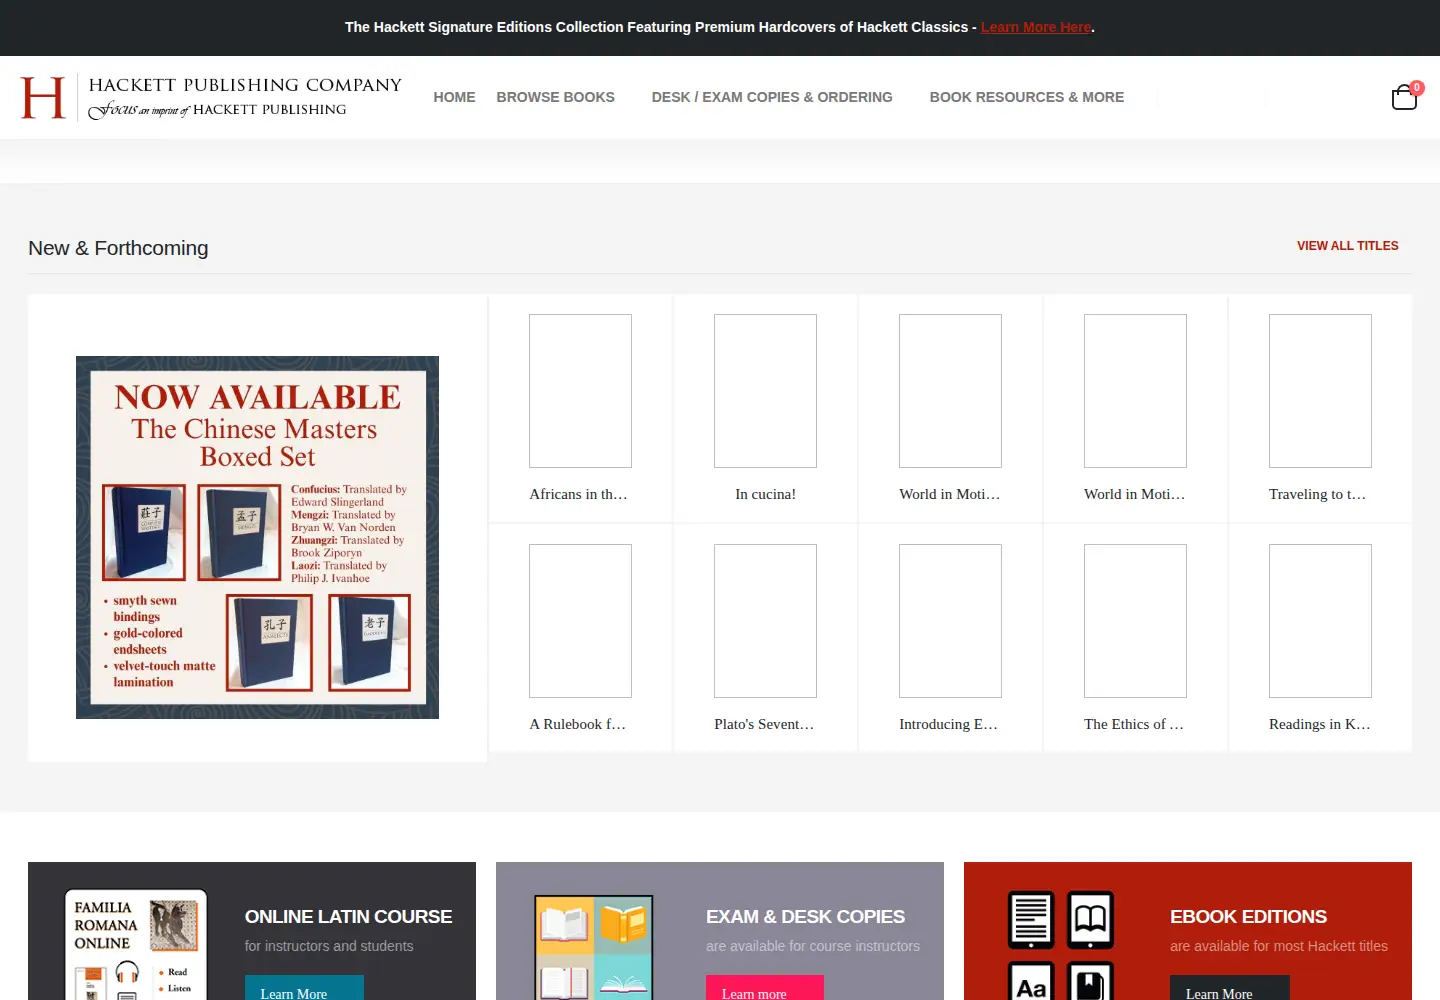The width and height of the screenshot is (1440, 1000).
Task: Click the EXAM & DESK COPIES heading
Action: [805, 917]
